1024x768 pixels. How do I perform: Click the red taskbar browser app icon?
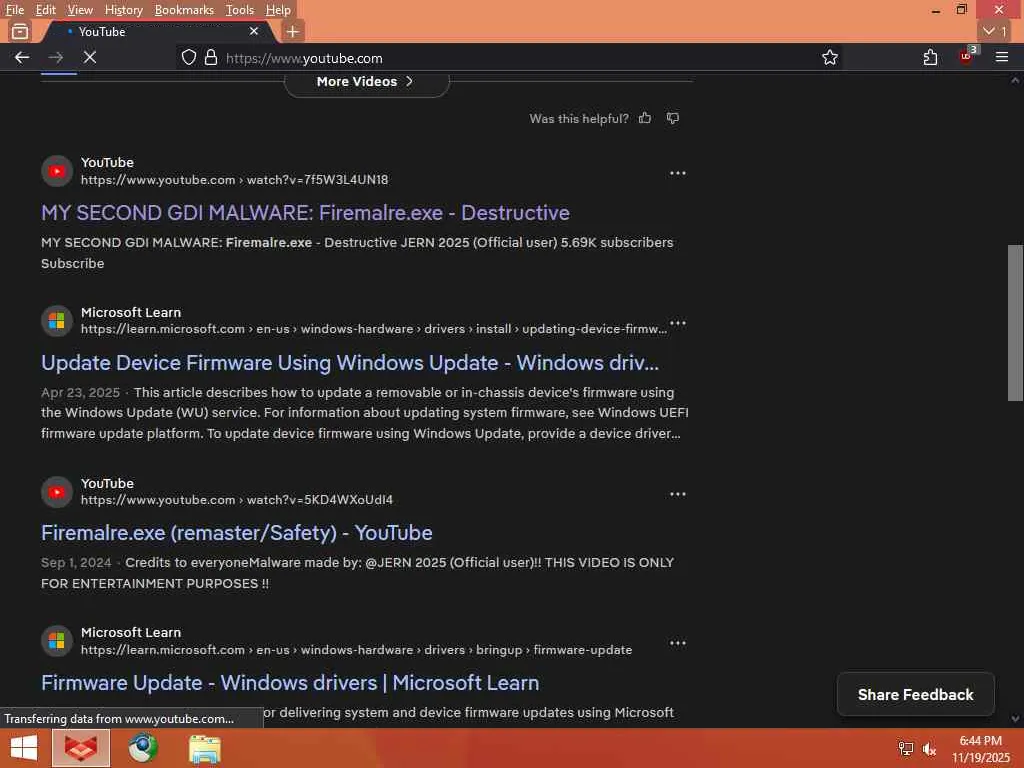[x=81, y=748]
